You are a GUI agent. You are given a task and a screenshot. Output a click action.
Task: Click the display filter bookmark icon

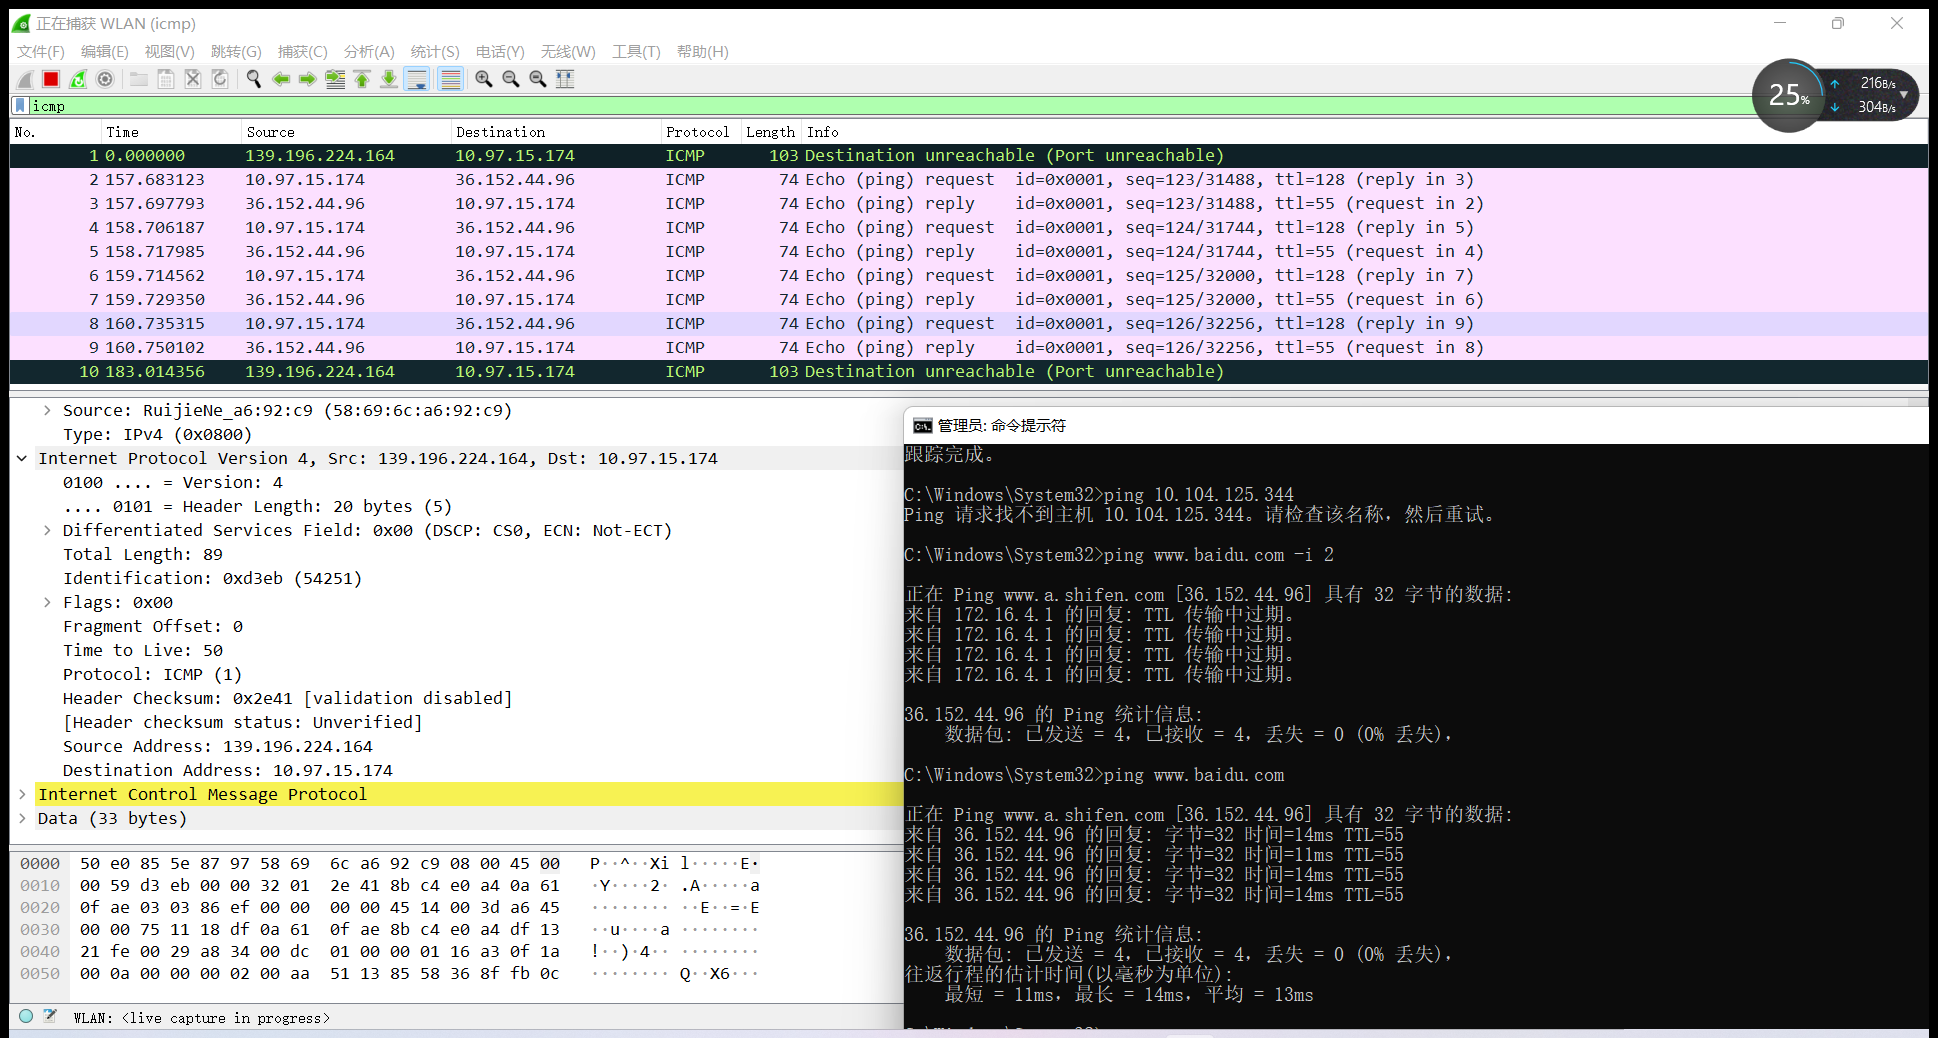pos(20,105)
